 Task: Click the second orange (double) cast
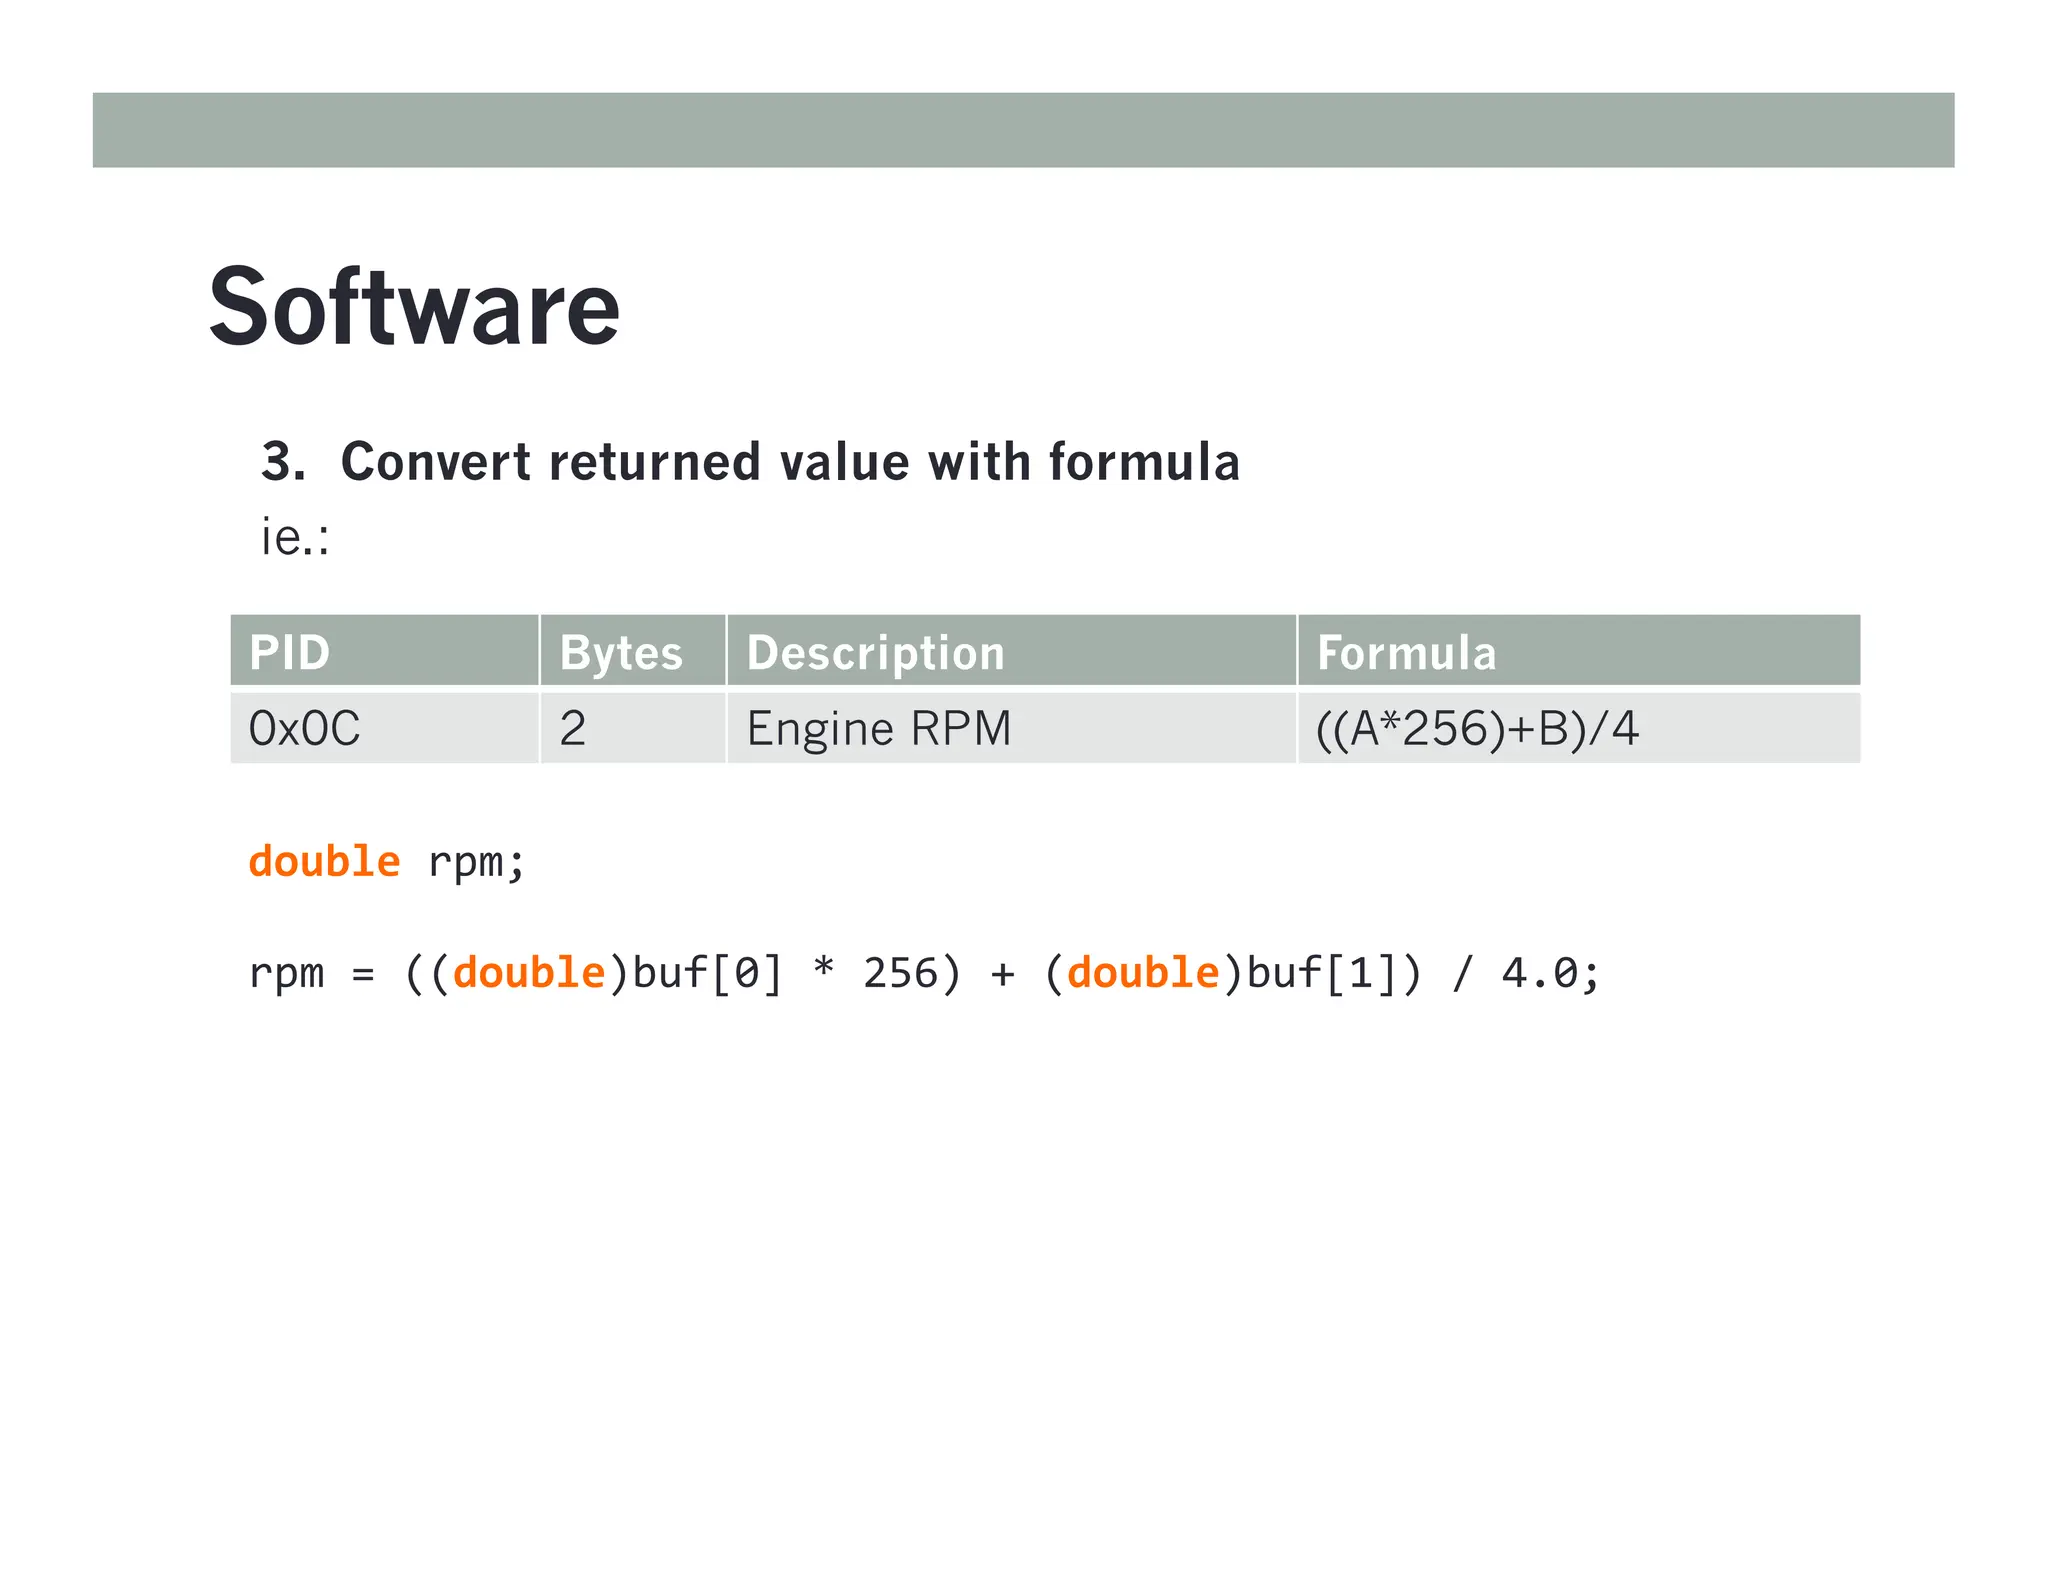tap(1143, 973)
